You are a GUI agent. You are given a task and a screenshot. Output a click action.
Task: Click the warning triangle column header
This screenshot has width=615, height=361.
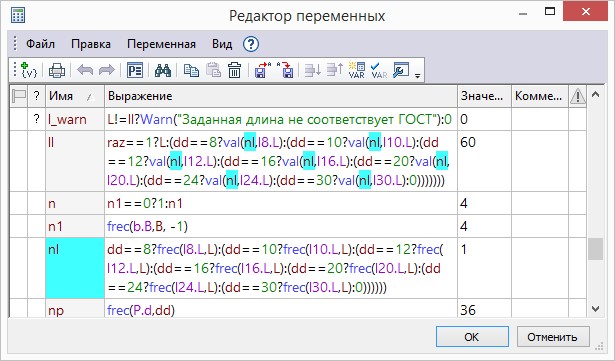(x=577, y=96)
